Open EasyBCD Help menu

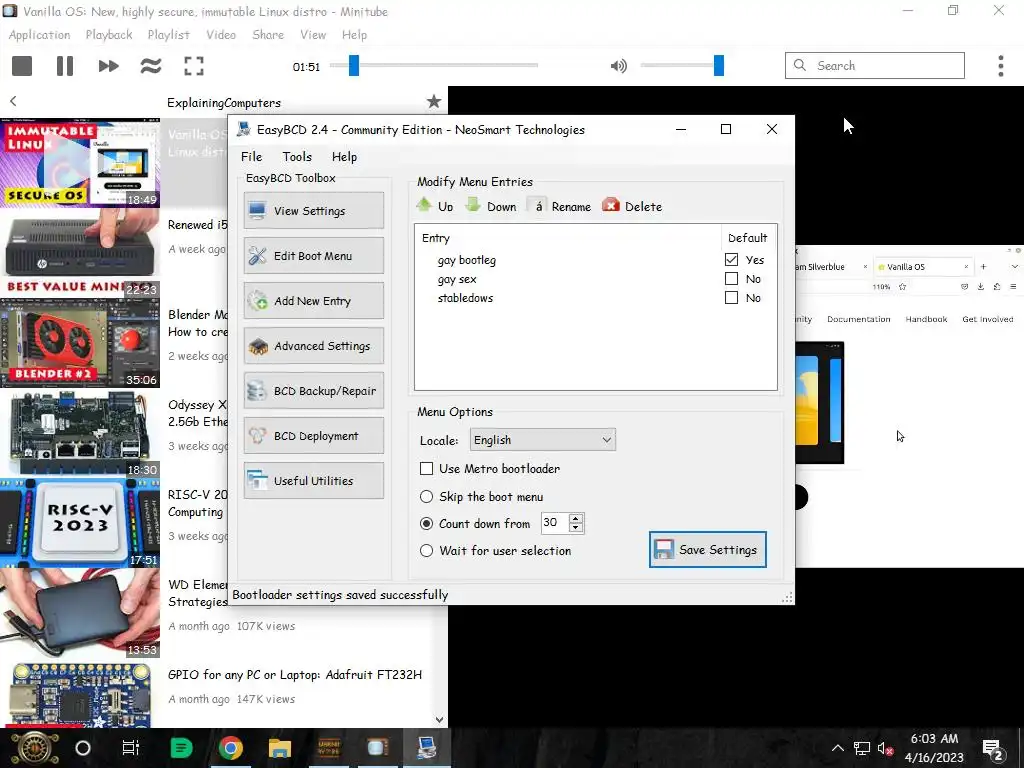click(344, 157)
